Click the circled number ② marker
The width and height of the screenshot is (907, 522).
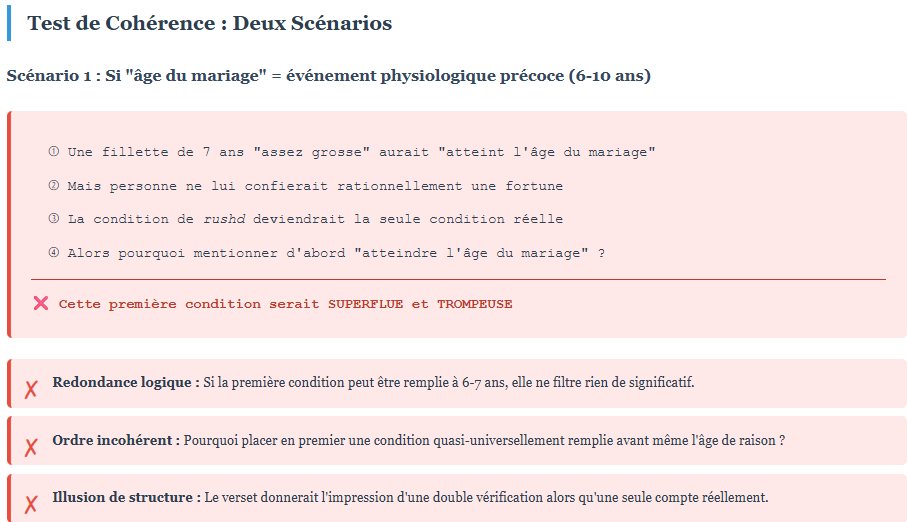tap(53, 186)
